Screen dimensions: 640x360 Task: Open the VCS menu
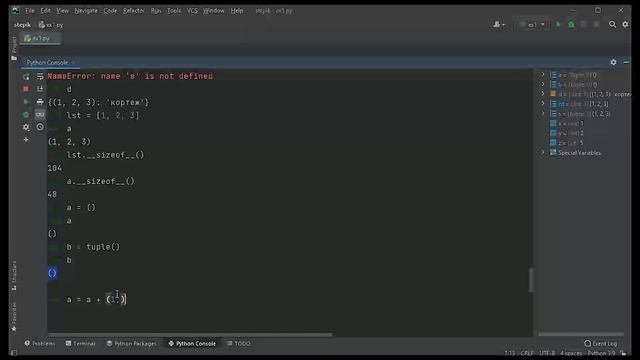tap(192, 11)
